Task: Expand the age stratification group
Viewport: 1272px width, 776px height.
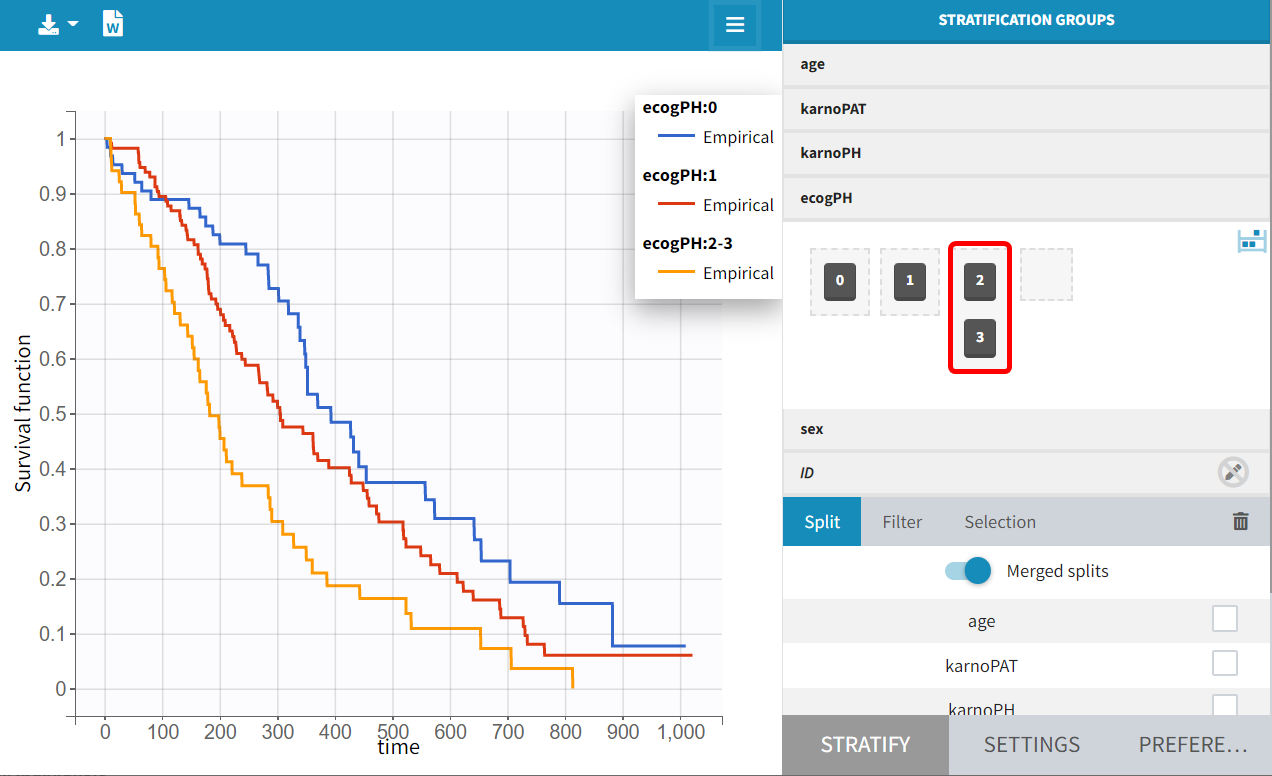Action: click(1024, 64)
